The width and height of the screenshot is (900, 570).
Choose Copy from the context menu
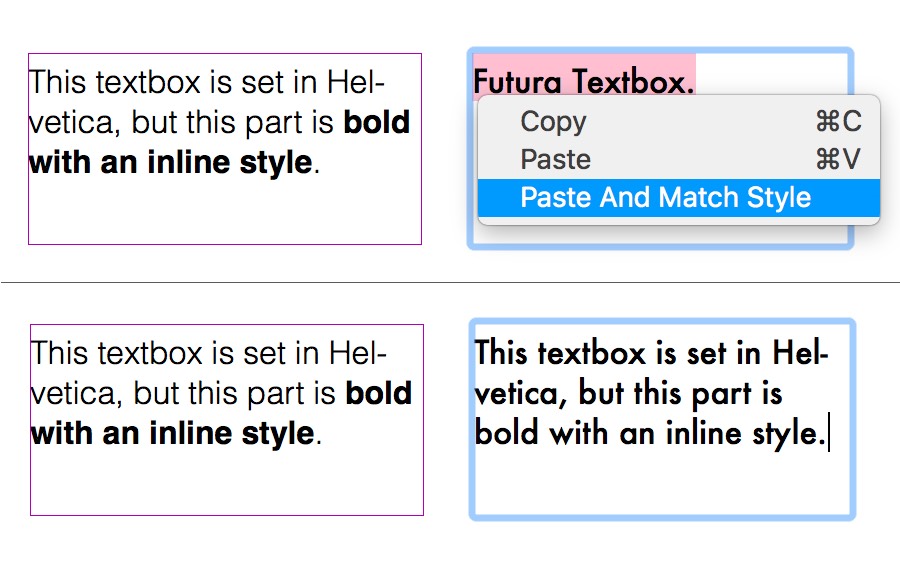(x=553, y=122)
